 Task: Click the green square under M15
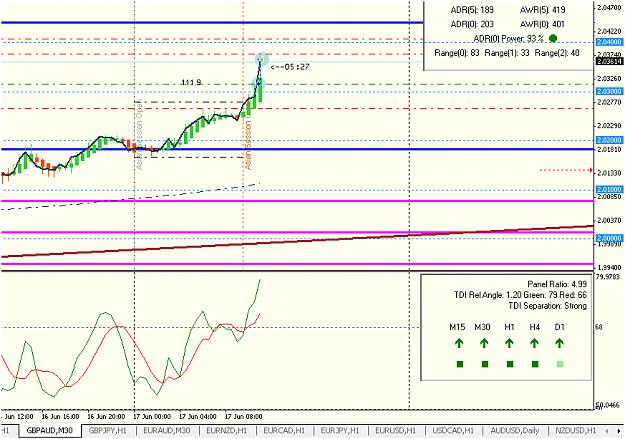[460, 364]
